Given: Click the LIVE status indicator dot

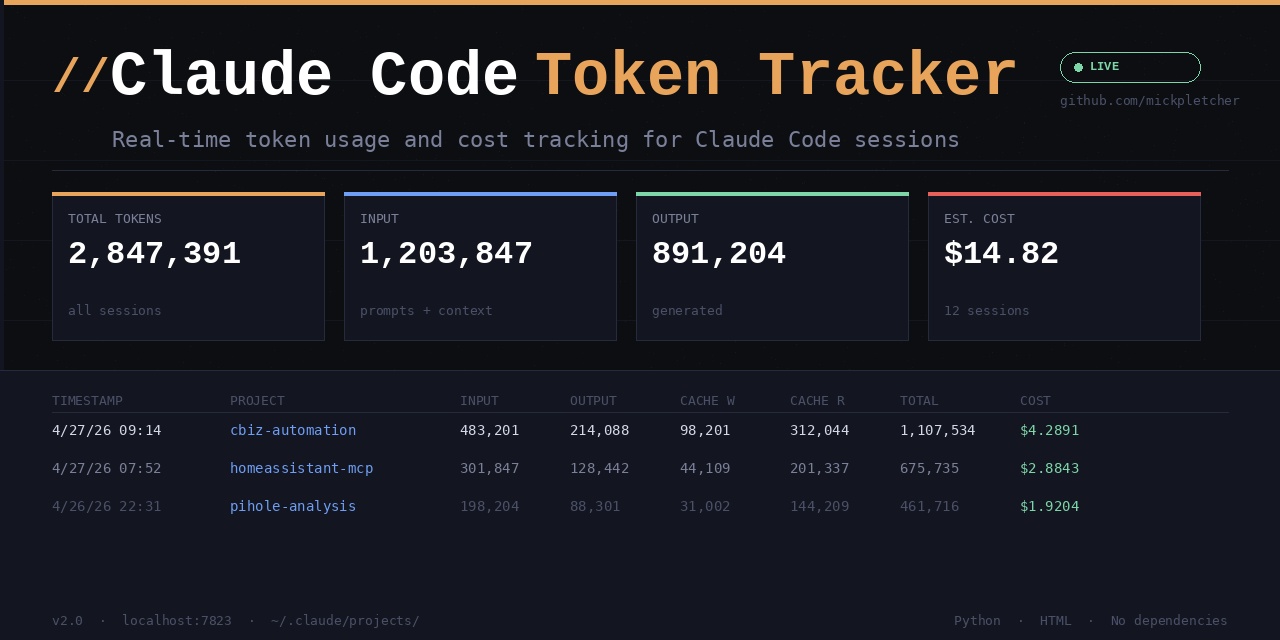Looking at the screenshot, I should [x=1078, y=67].
